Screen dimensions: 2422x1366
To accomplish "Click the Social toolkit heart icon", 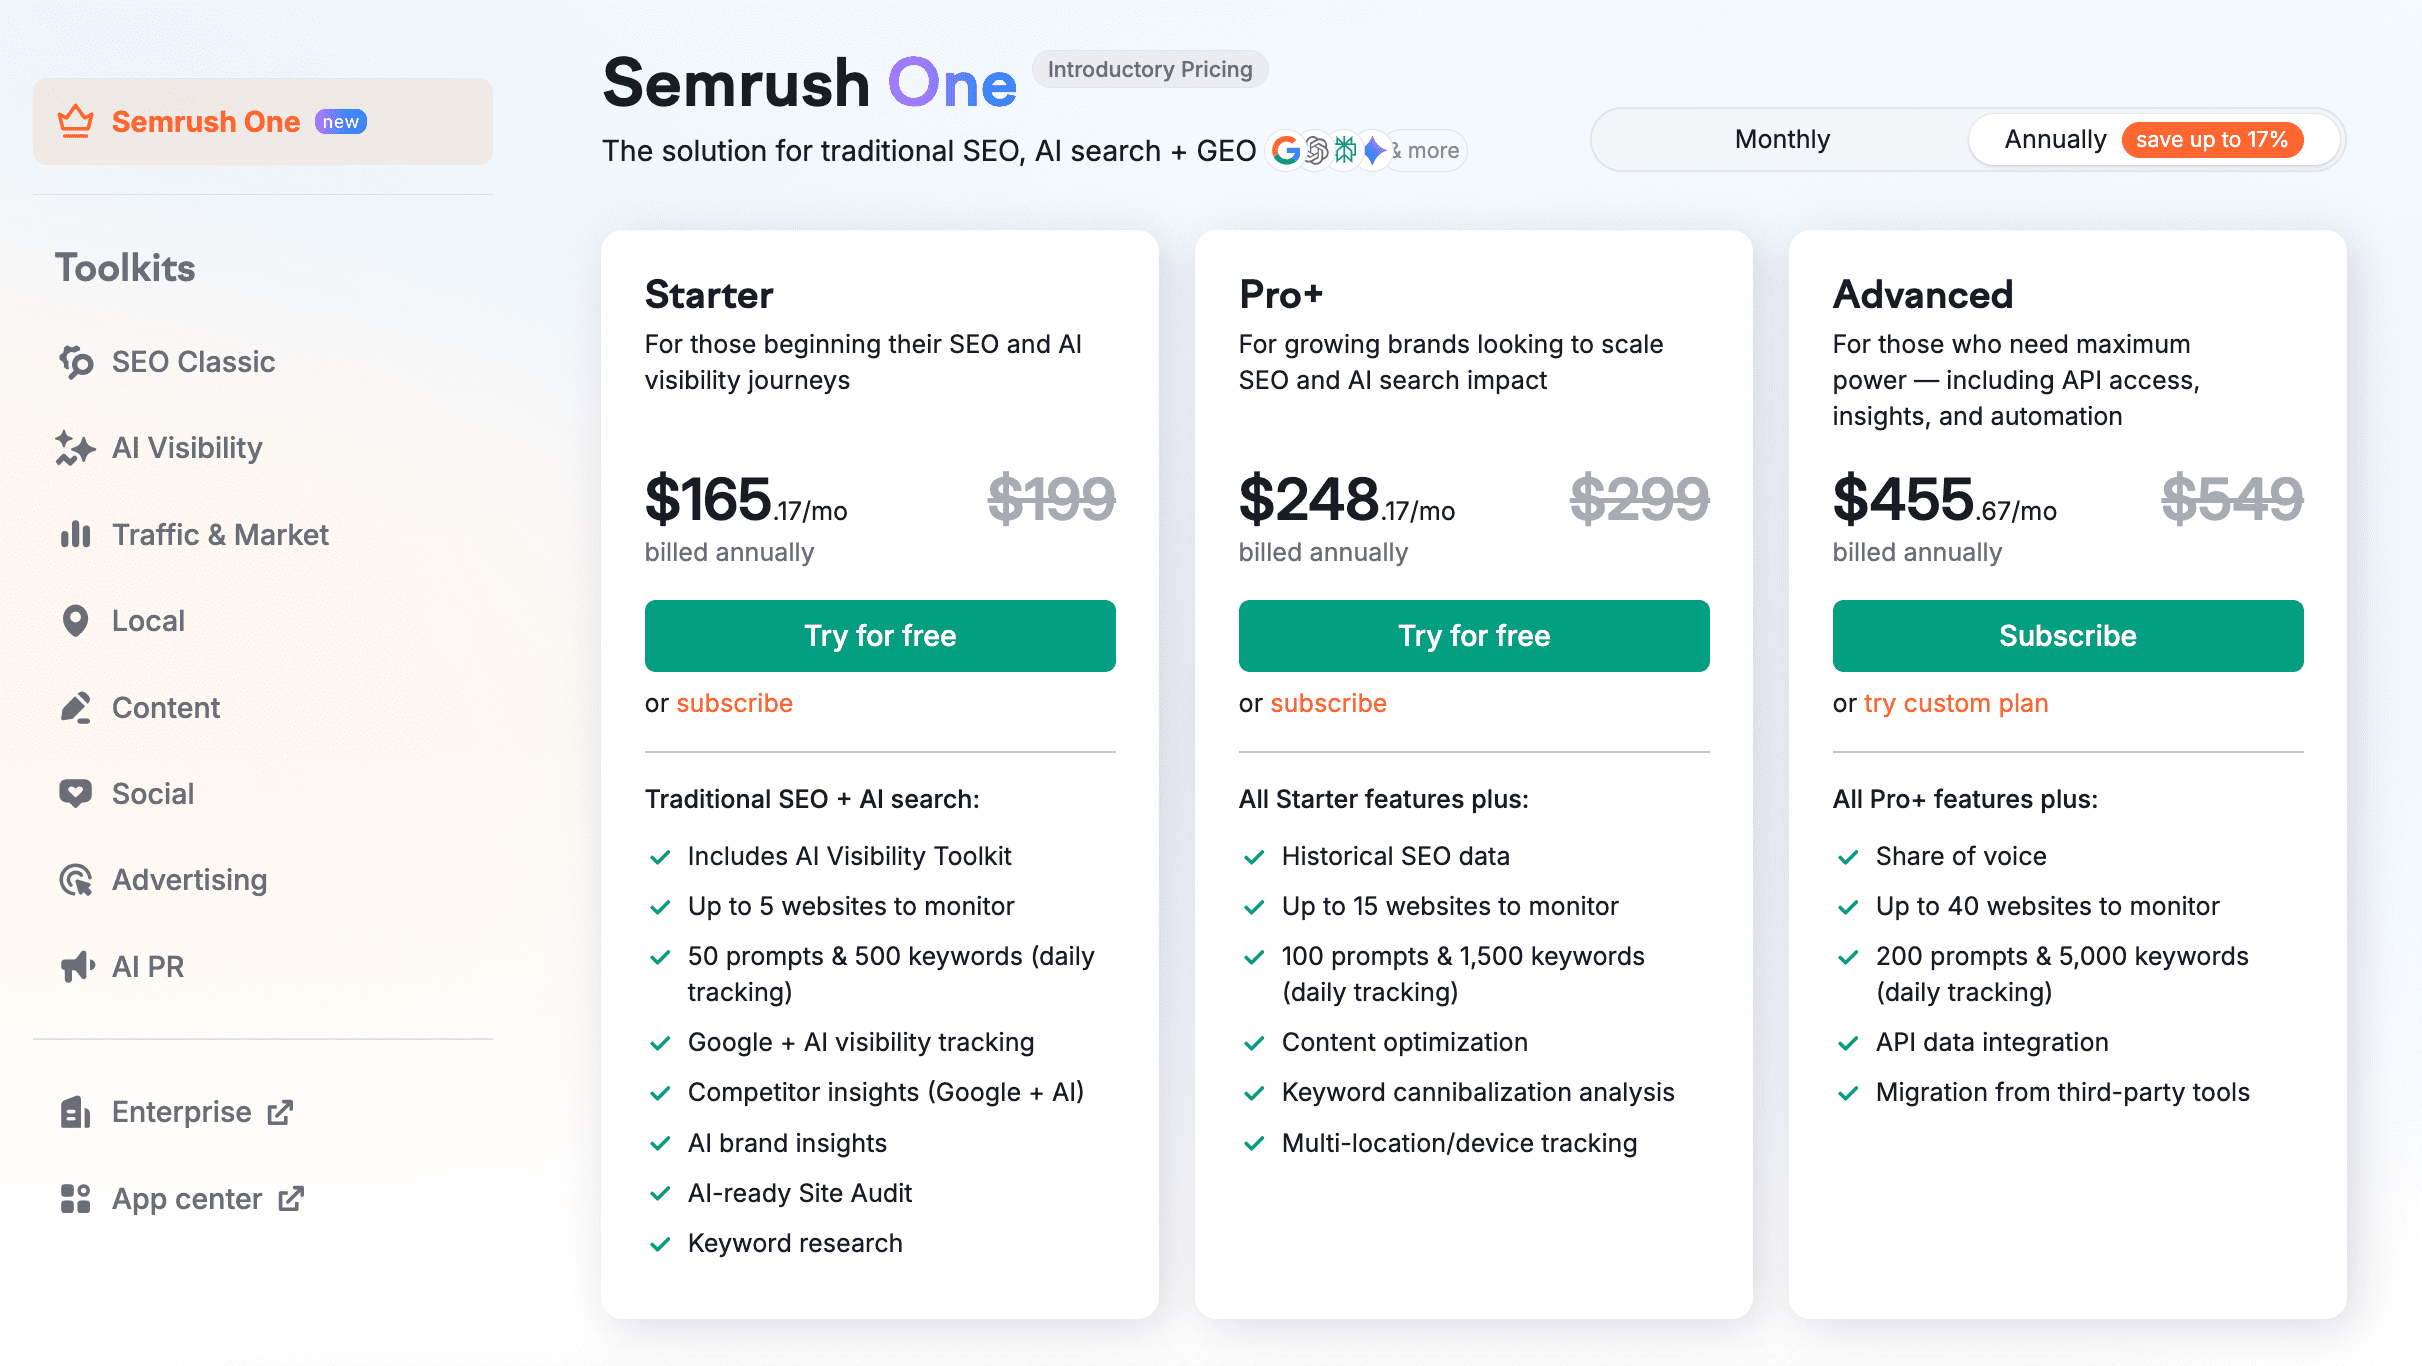I will 76,793.
